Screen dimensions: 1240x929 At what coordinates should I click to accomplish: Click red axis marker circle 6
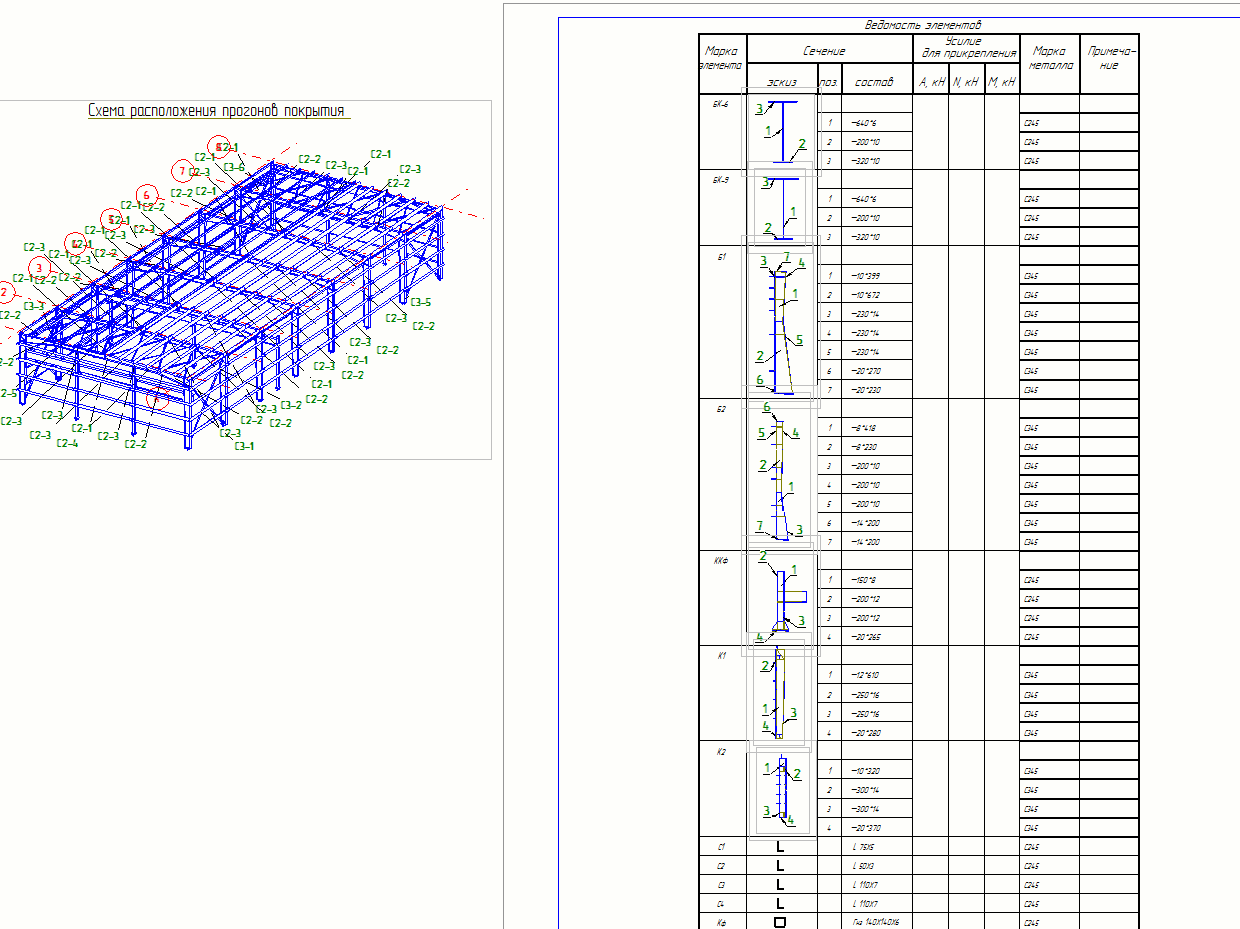pos(147,195)
